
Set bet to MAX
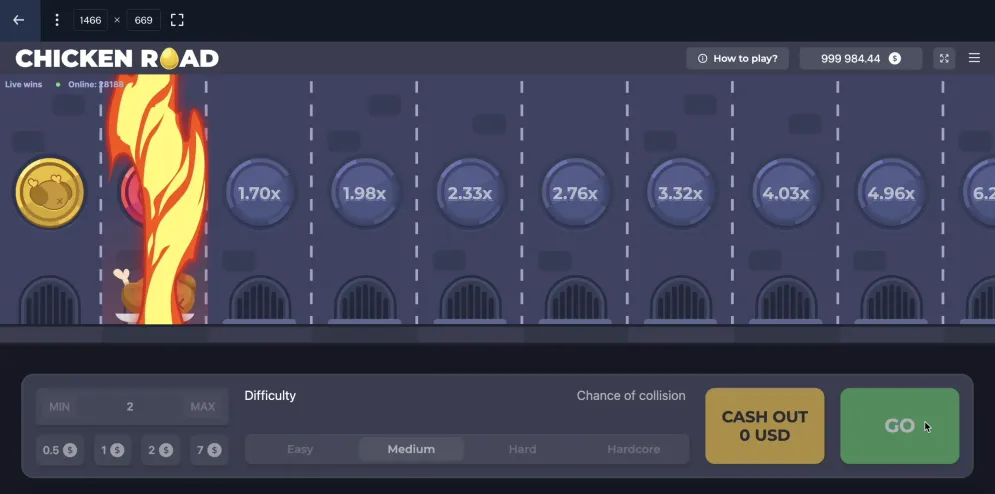[202, 407]
